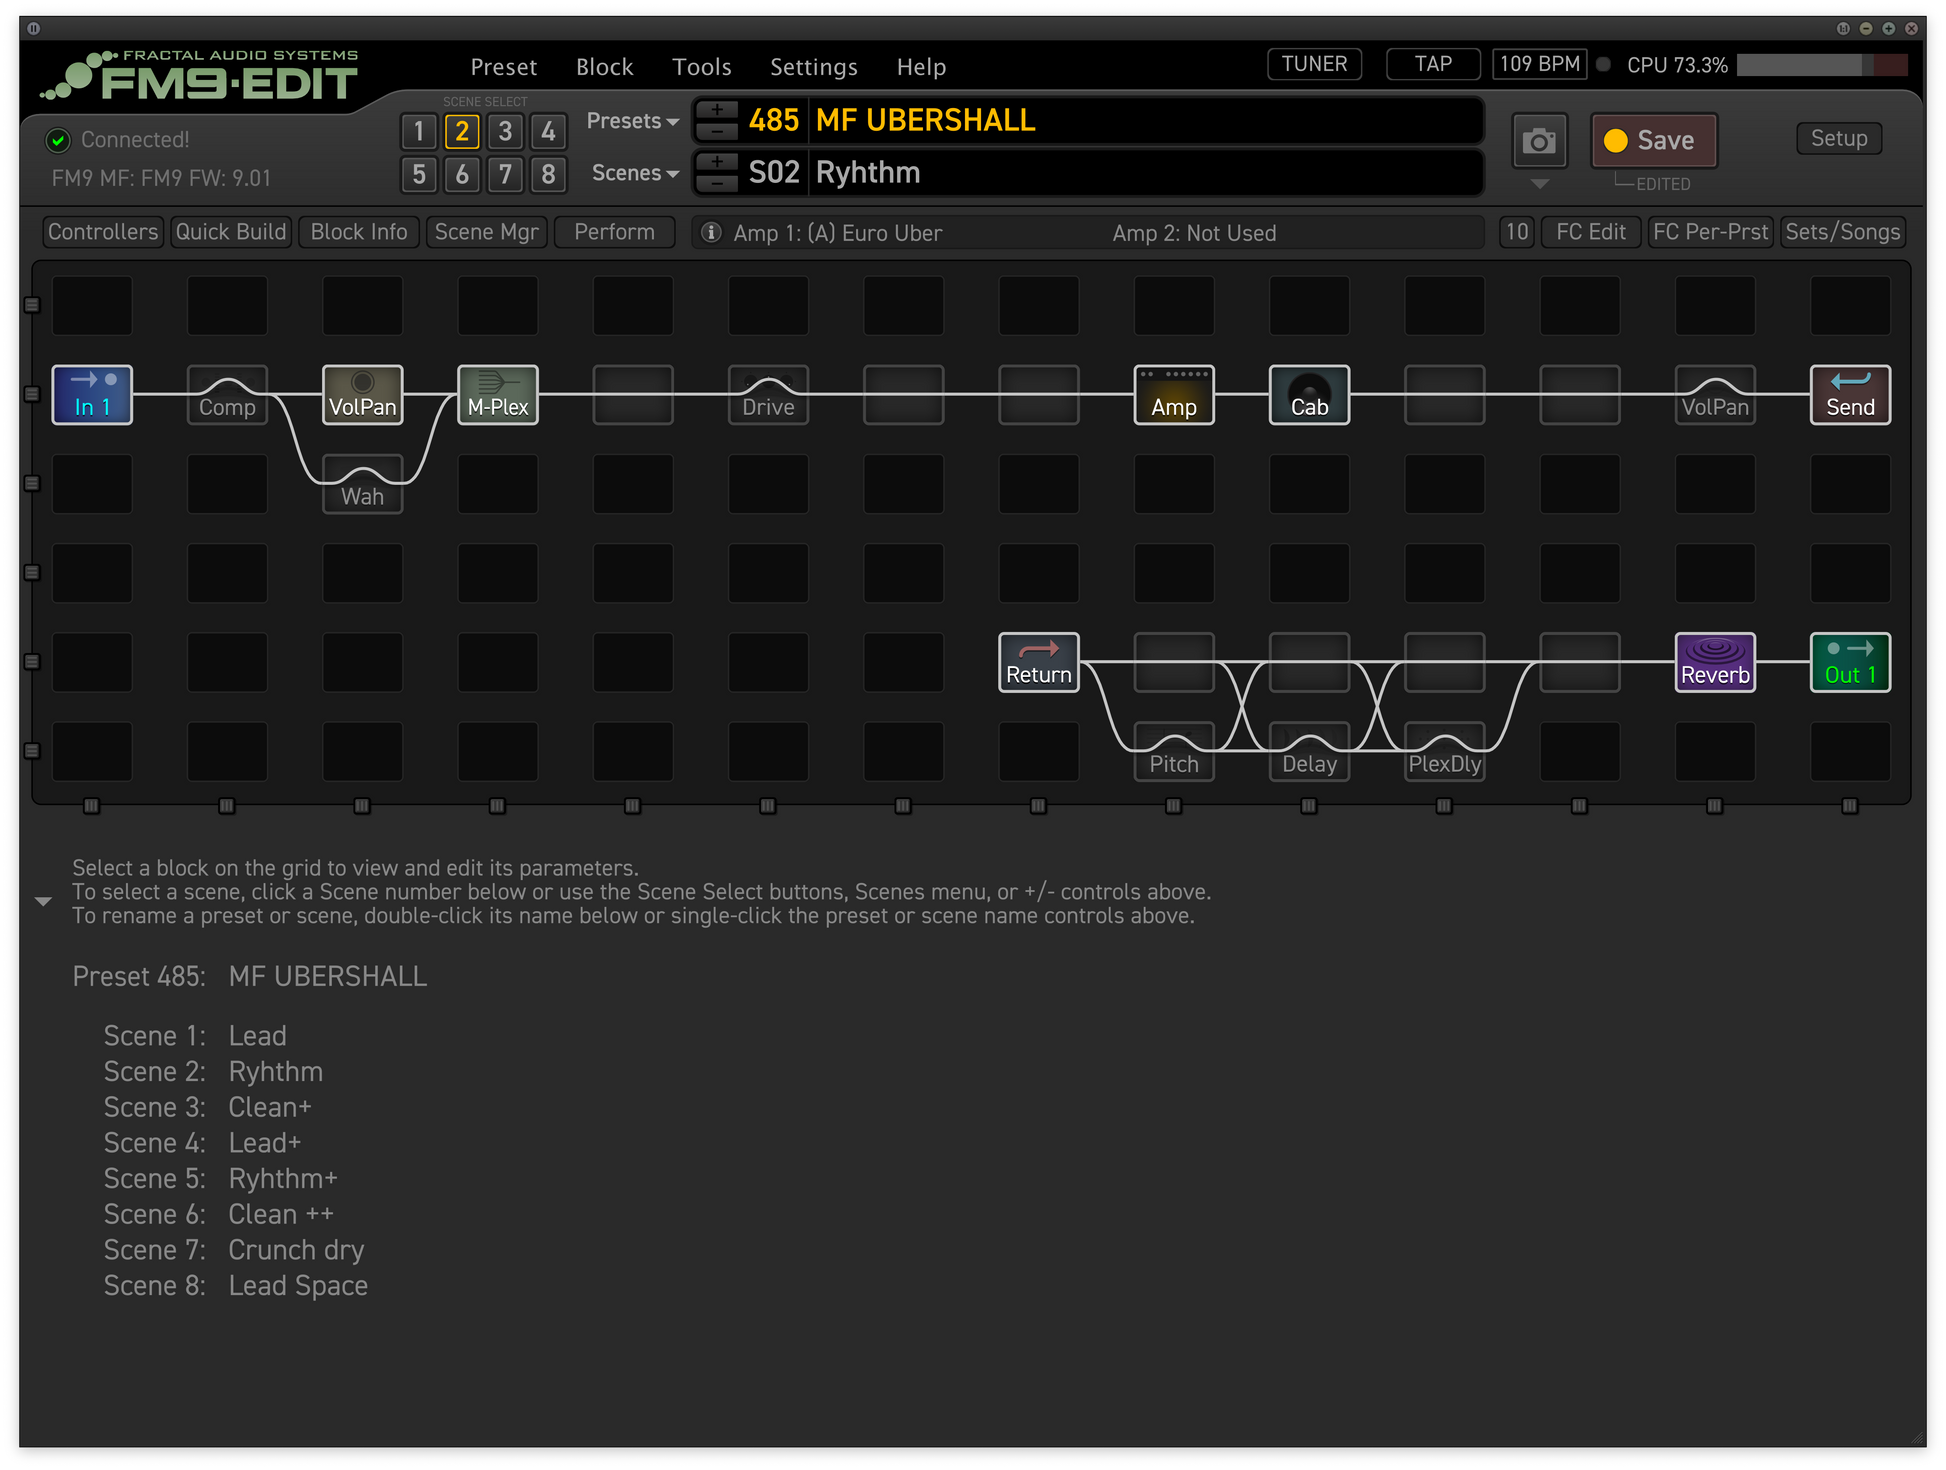
Task: Collapse the help text disclosure triangle
Action: [x=43, y=901]
